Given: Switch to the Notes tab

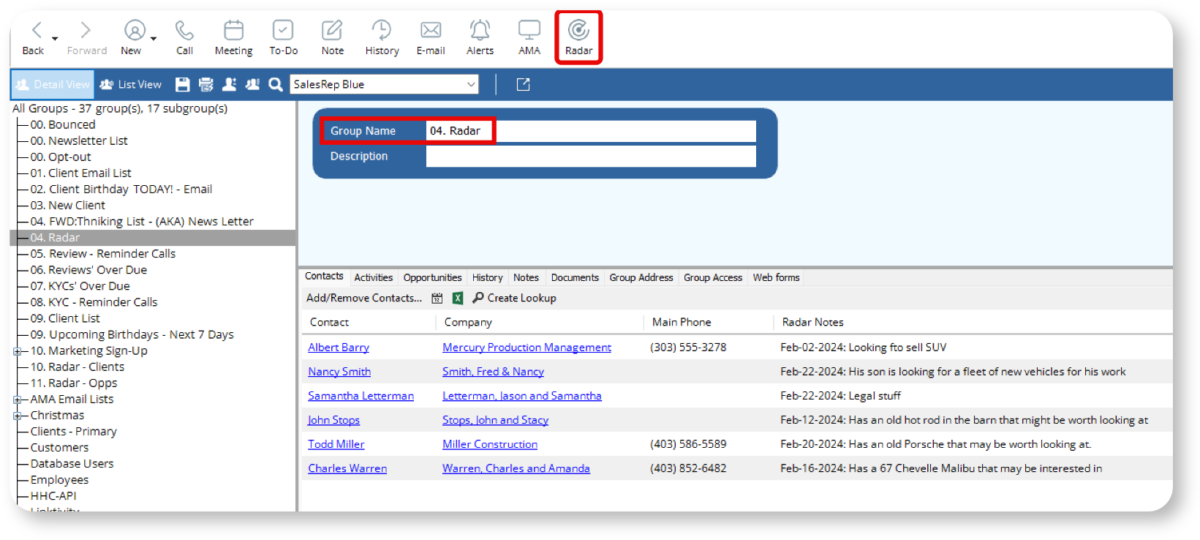Looking at the screenshot, I should 526,277.
